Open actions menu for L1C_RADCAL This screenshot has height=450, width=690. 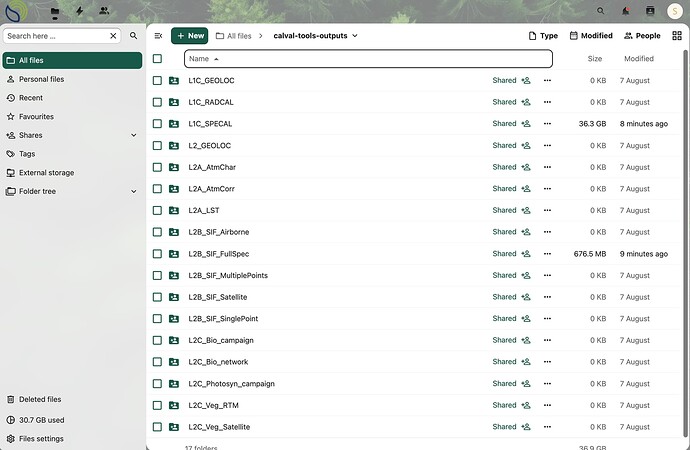[547, 102]
